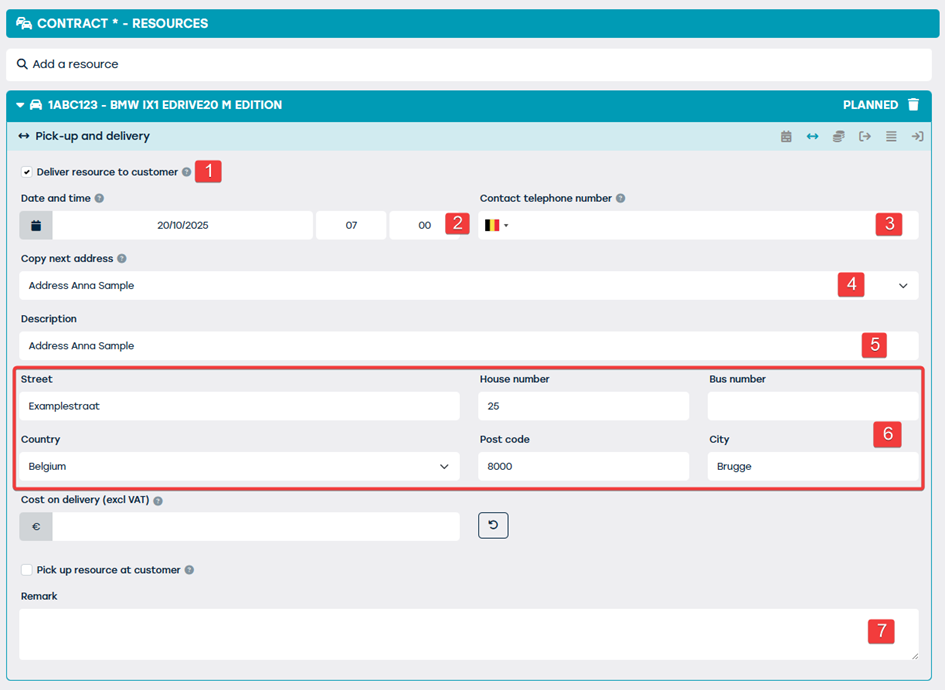
Task: Untick Deliver resource to customer checkbox
Action: pos(27,172)
